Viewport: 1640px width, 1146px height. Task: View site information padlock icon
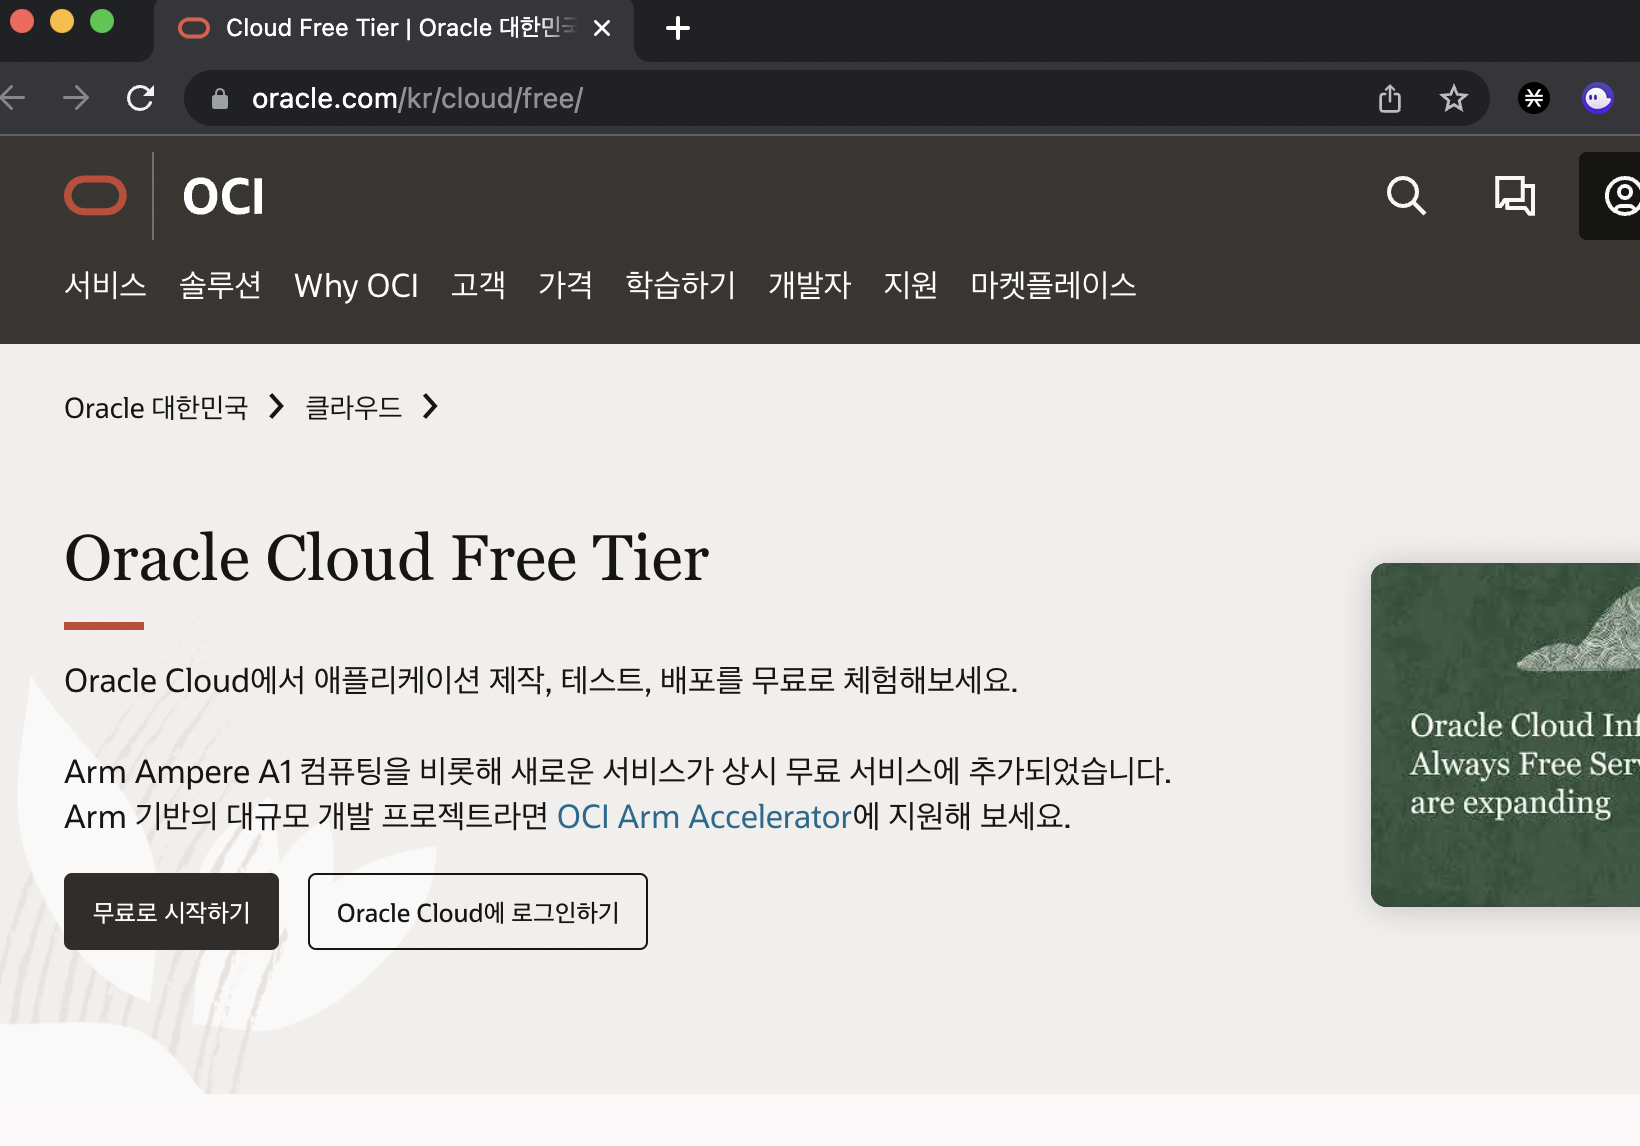(x=220, y=98)
